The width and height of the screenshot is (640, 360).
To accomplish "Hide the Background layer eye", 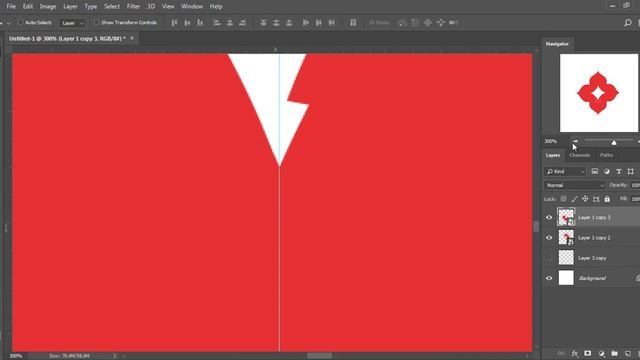I will click(549, 278).
